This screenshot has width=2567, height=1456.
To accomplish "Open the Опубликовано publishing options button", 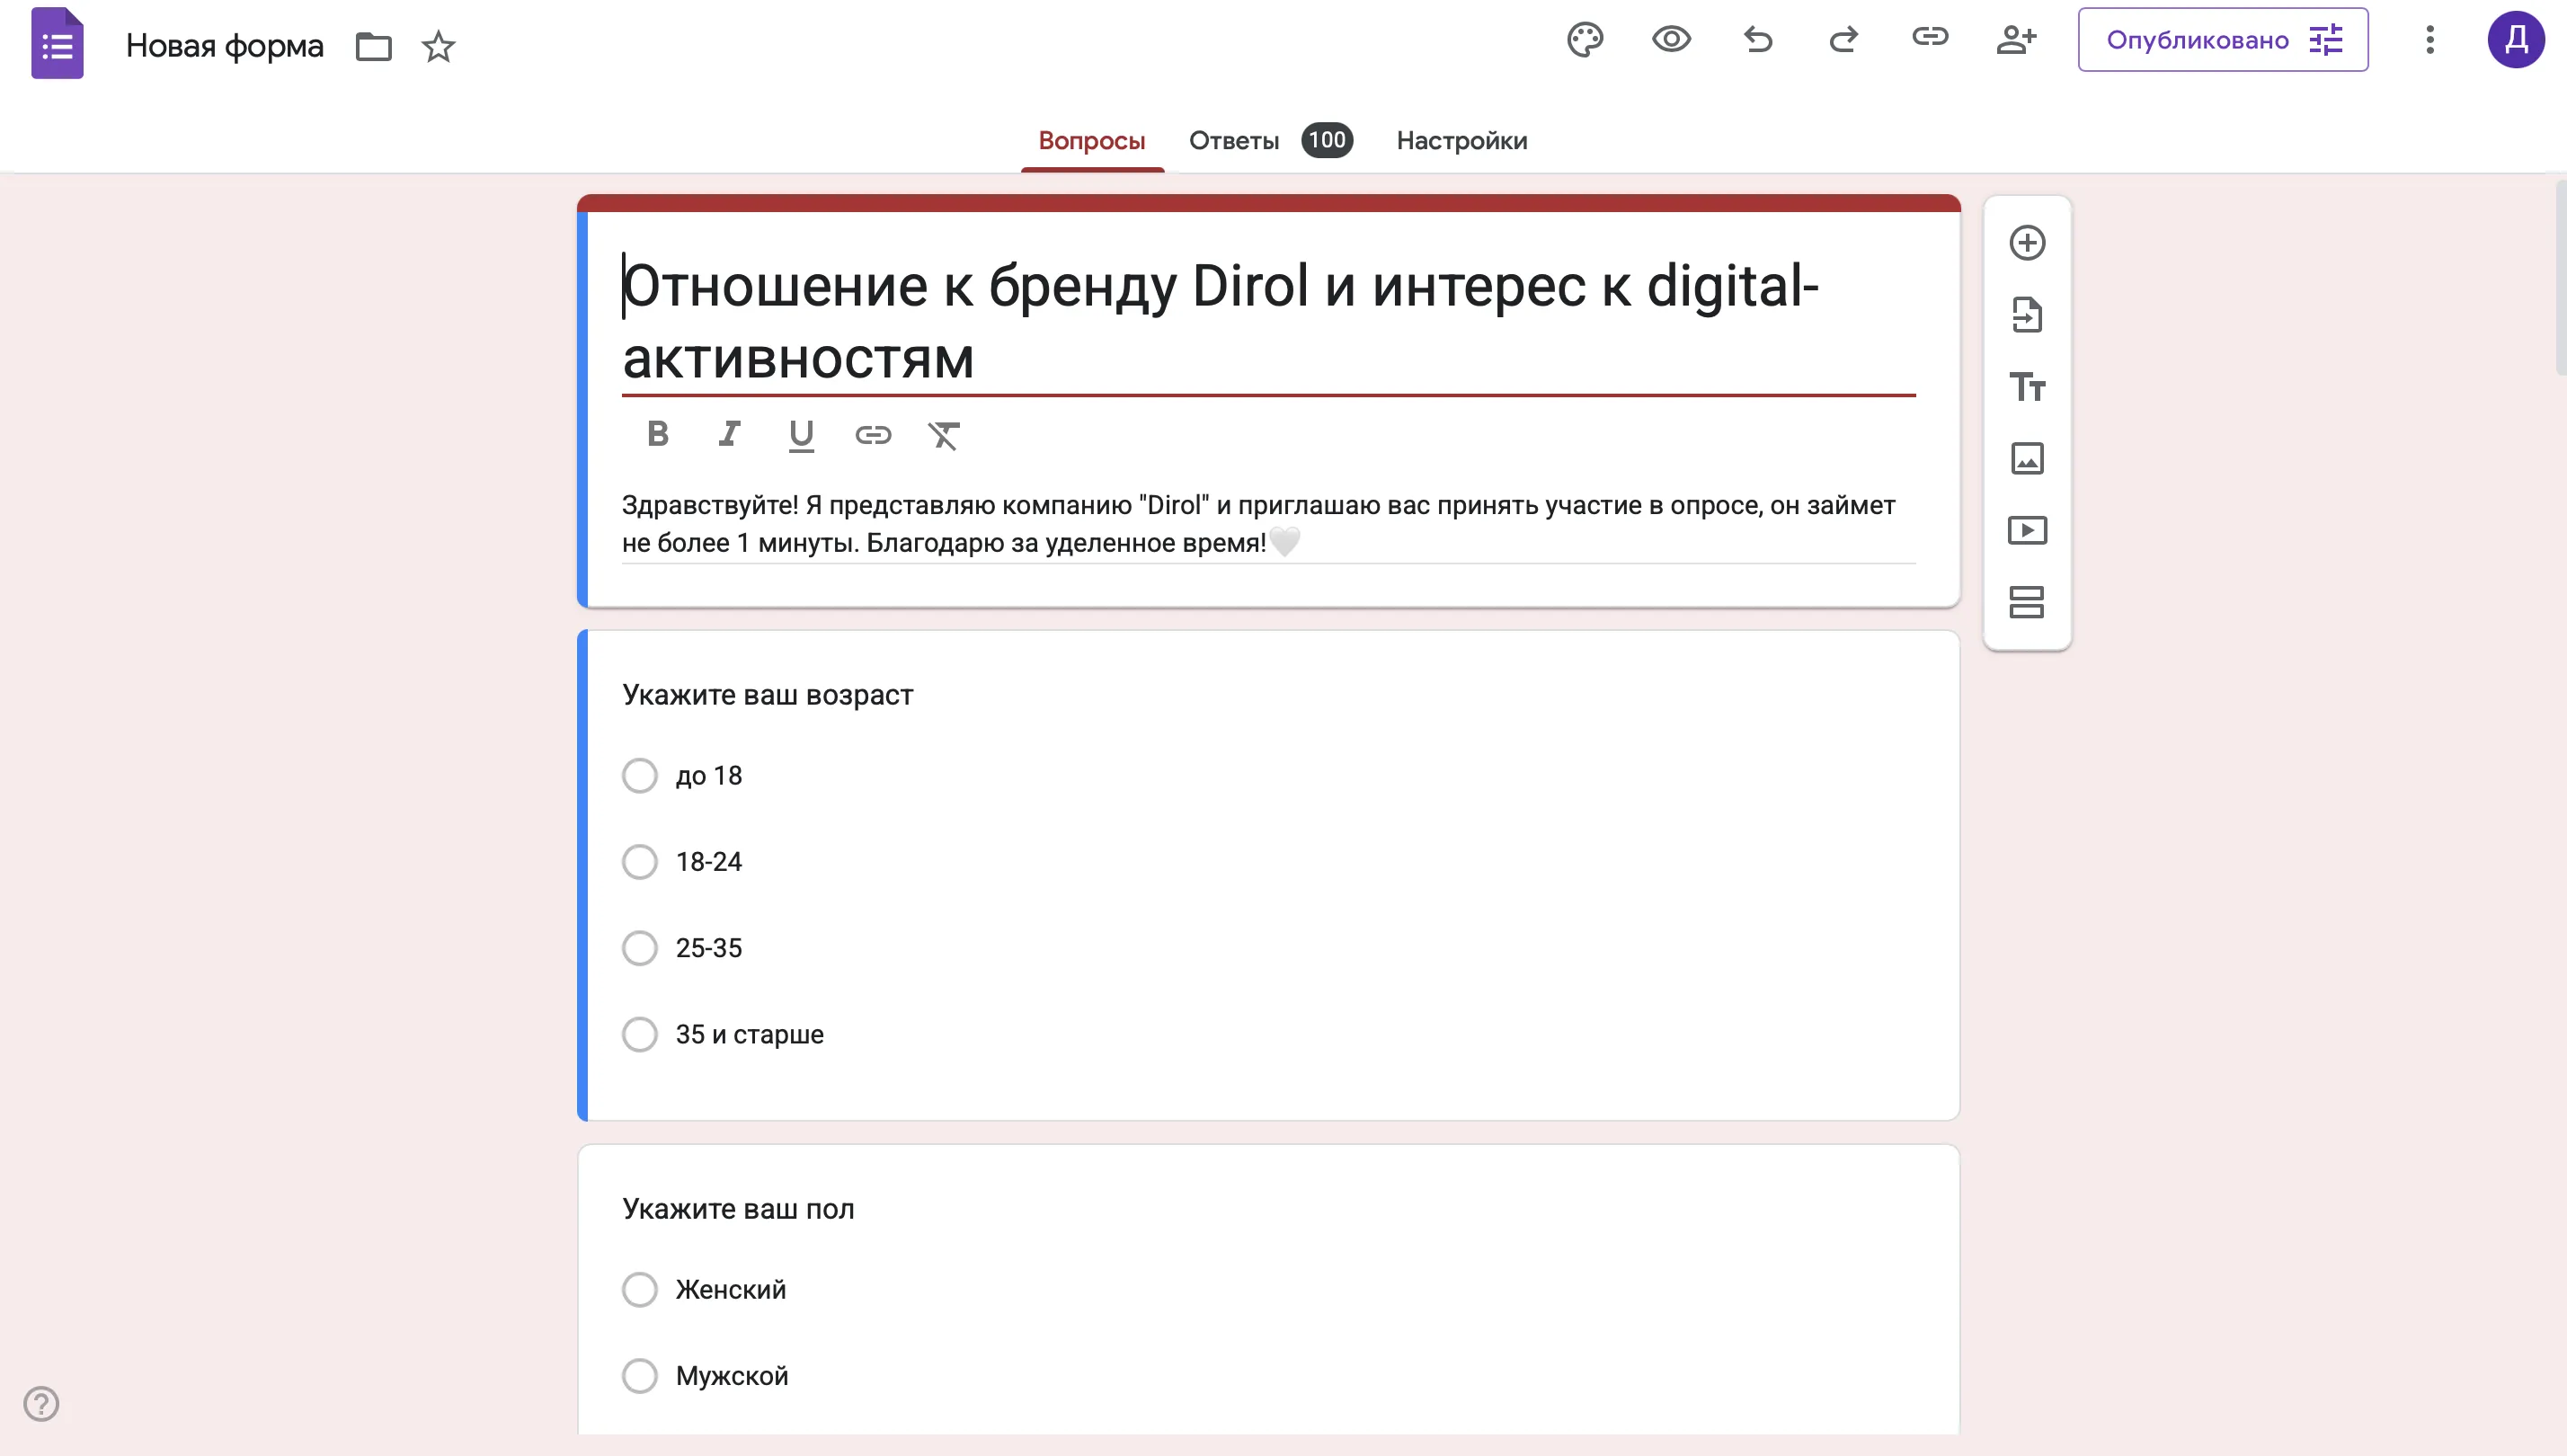I will 2222,40.
